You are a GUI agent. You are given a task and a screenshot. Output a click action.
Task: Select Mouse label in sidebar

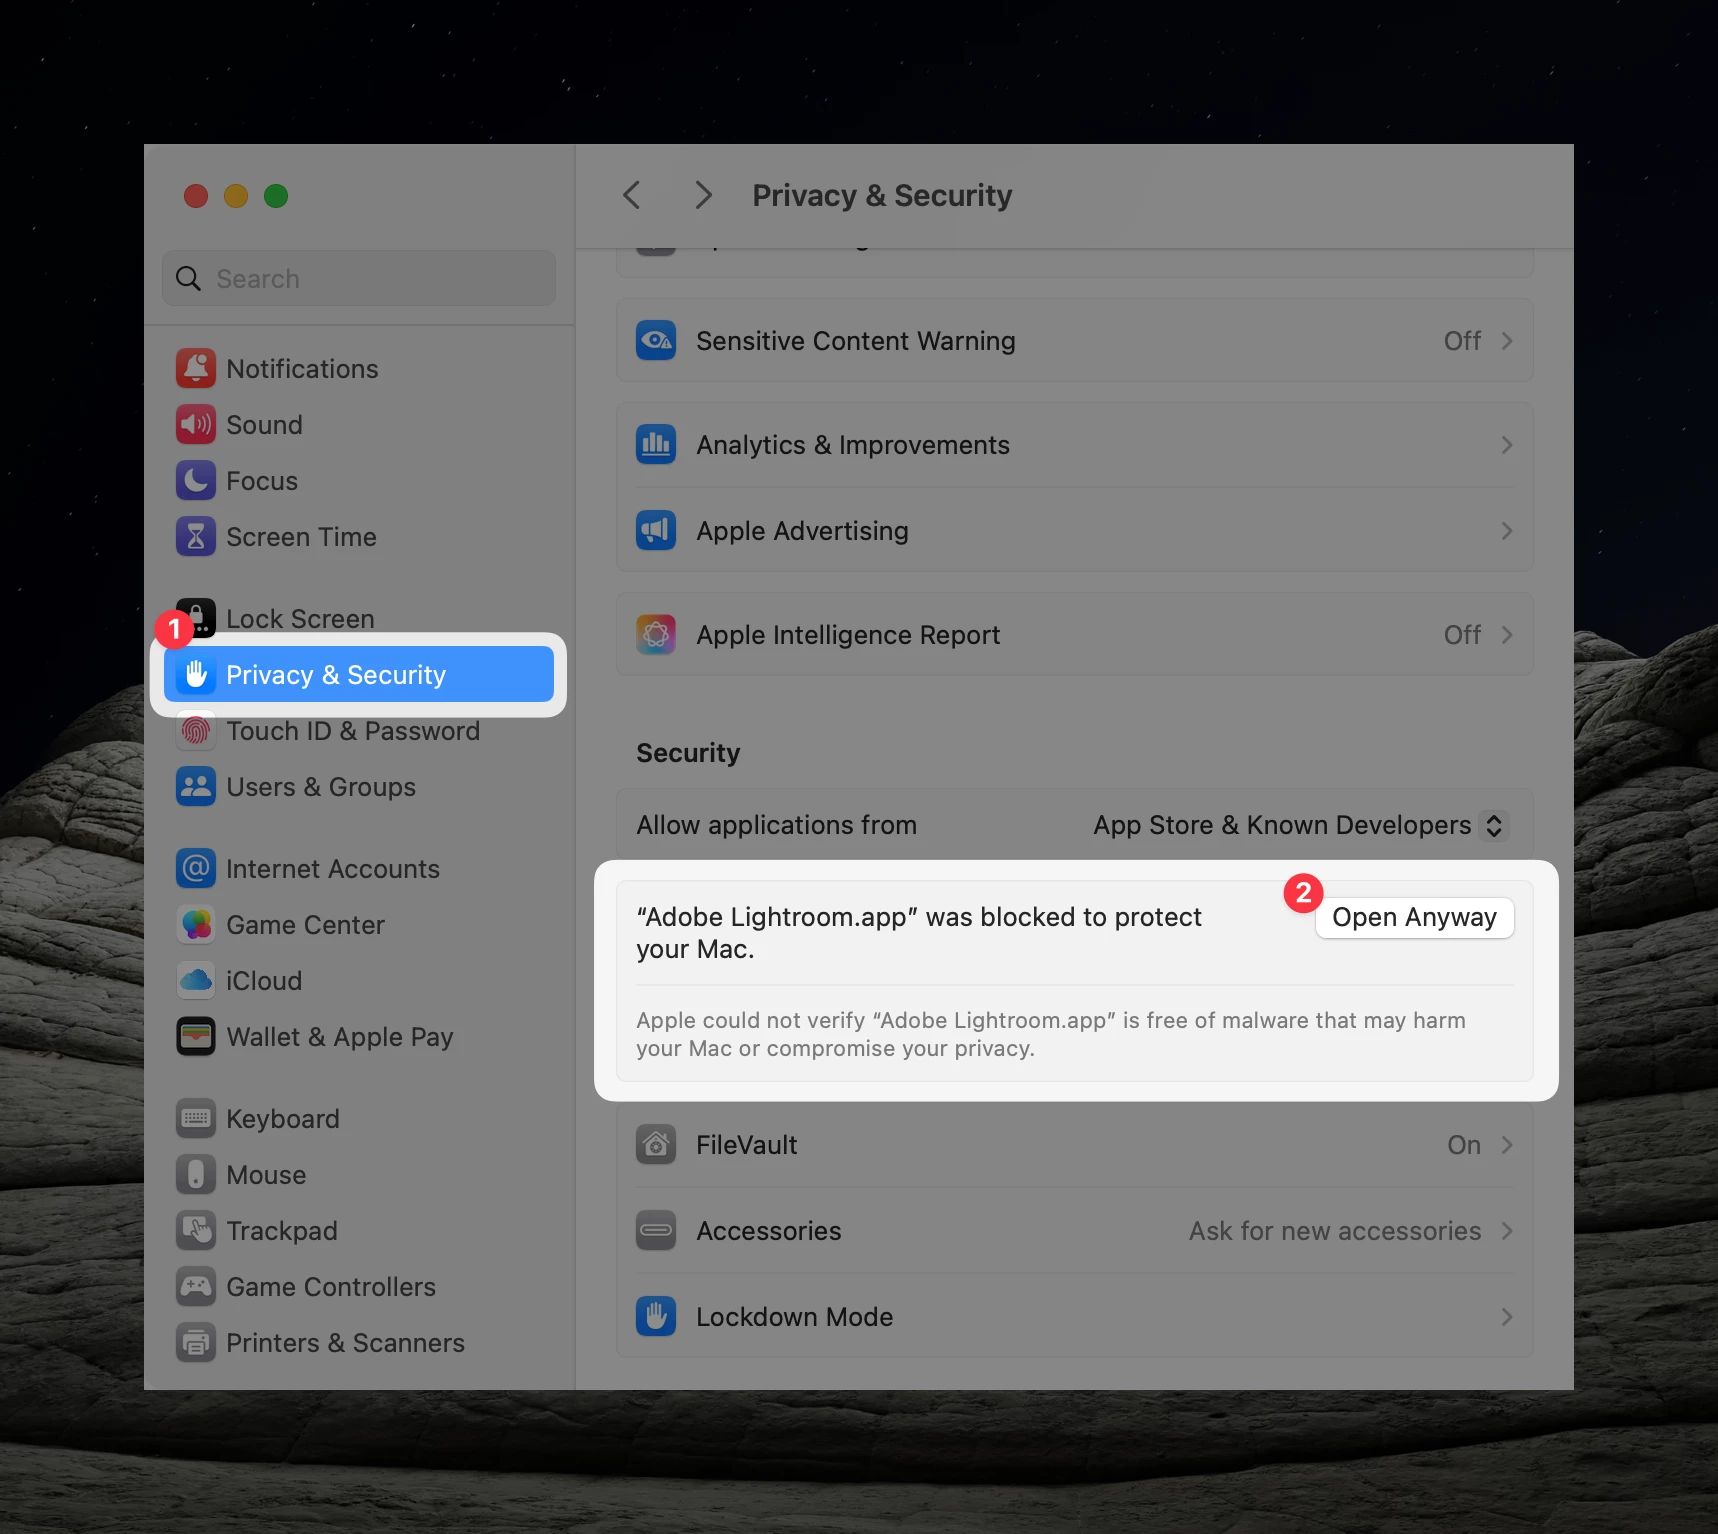[x=266, y=1175]
